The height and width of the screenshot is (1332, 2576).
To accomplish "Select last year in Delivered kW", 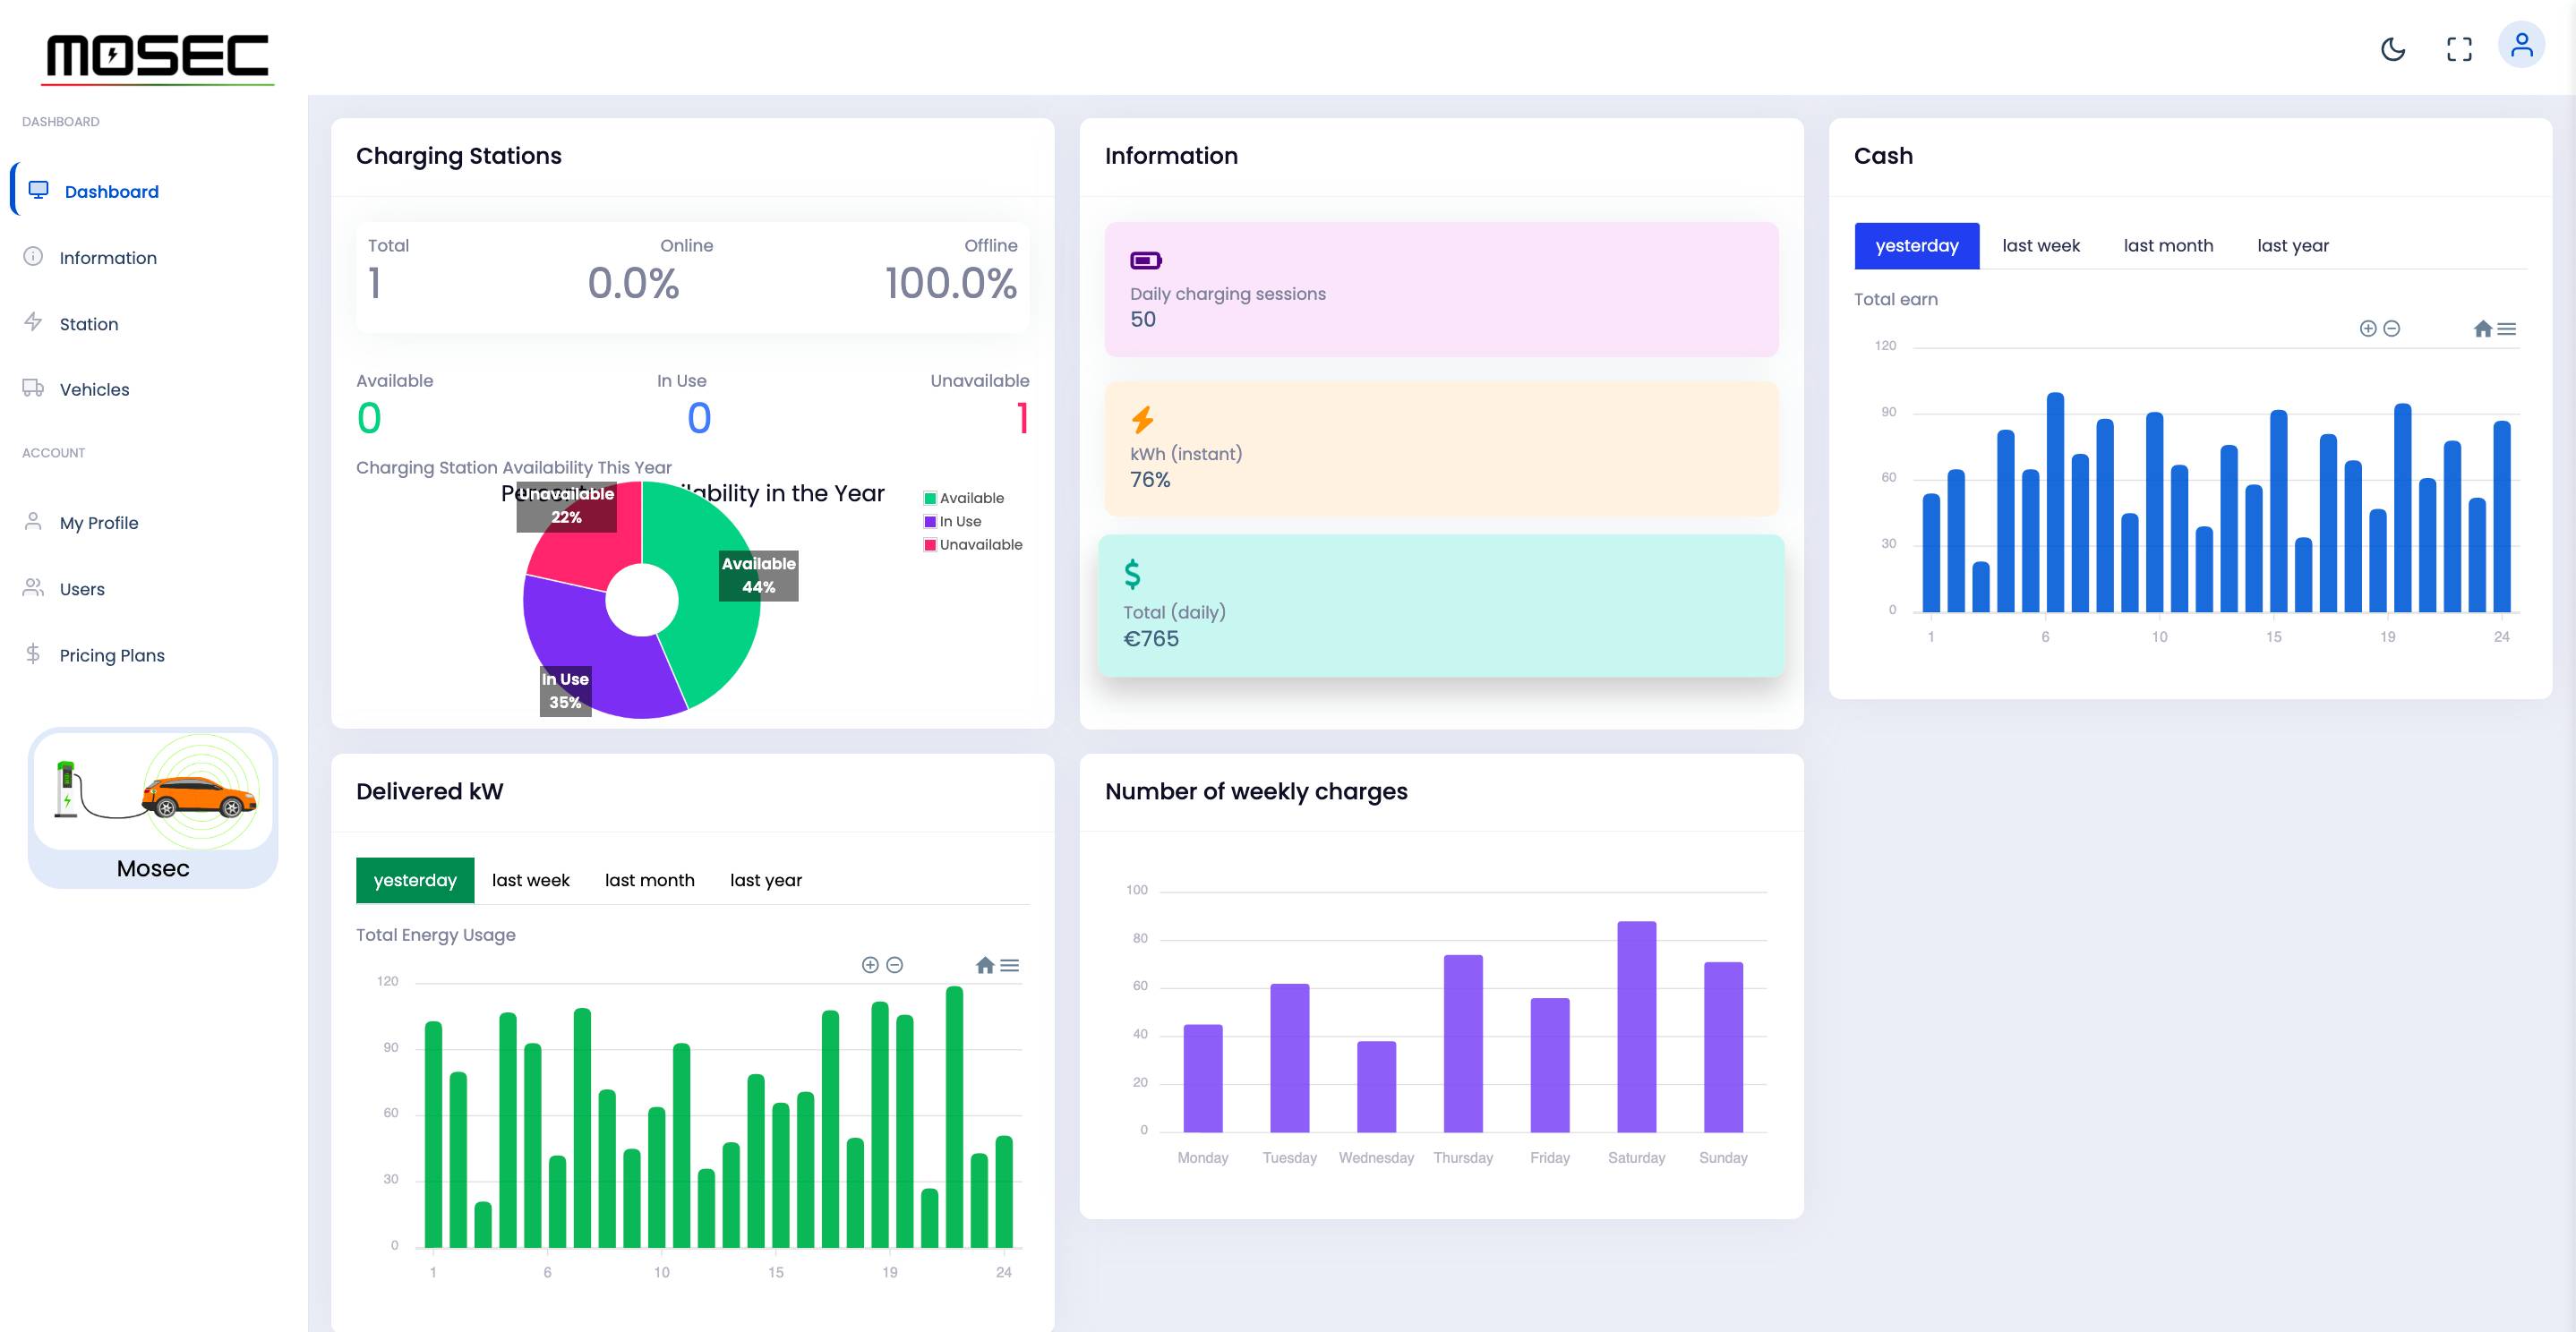I will coord(765,880).
